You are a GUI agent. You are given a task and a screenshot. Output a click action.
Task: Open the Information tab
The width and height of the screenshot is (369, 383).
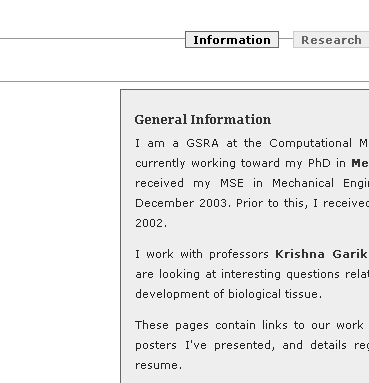tap(232, 40)
